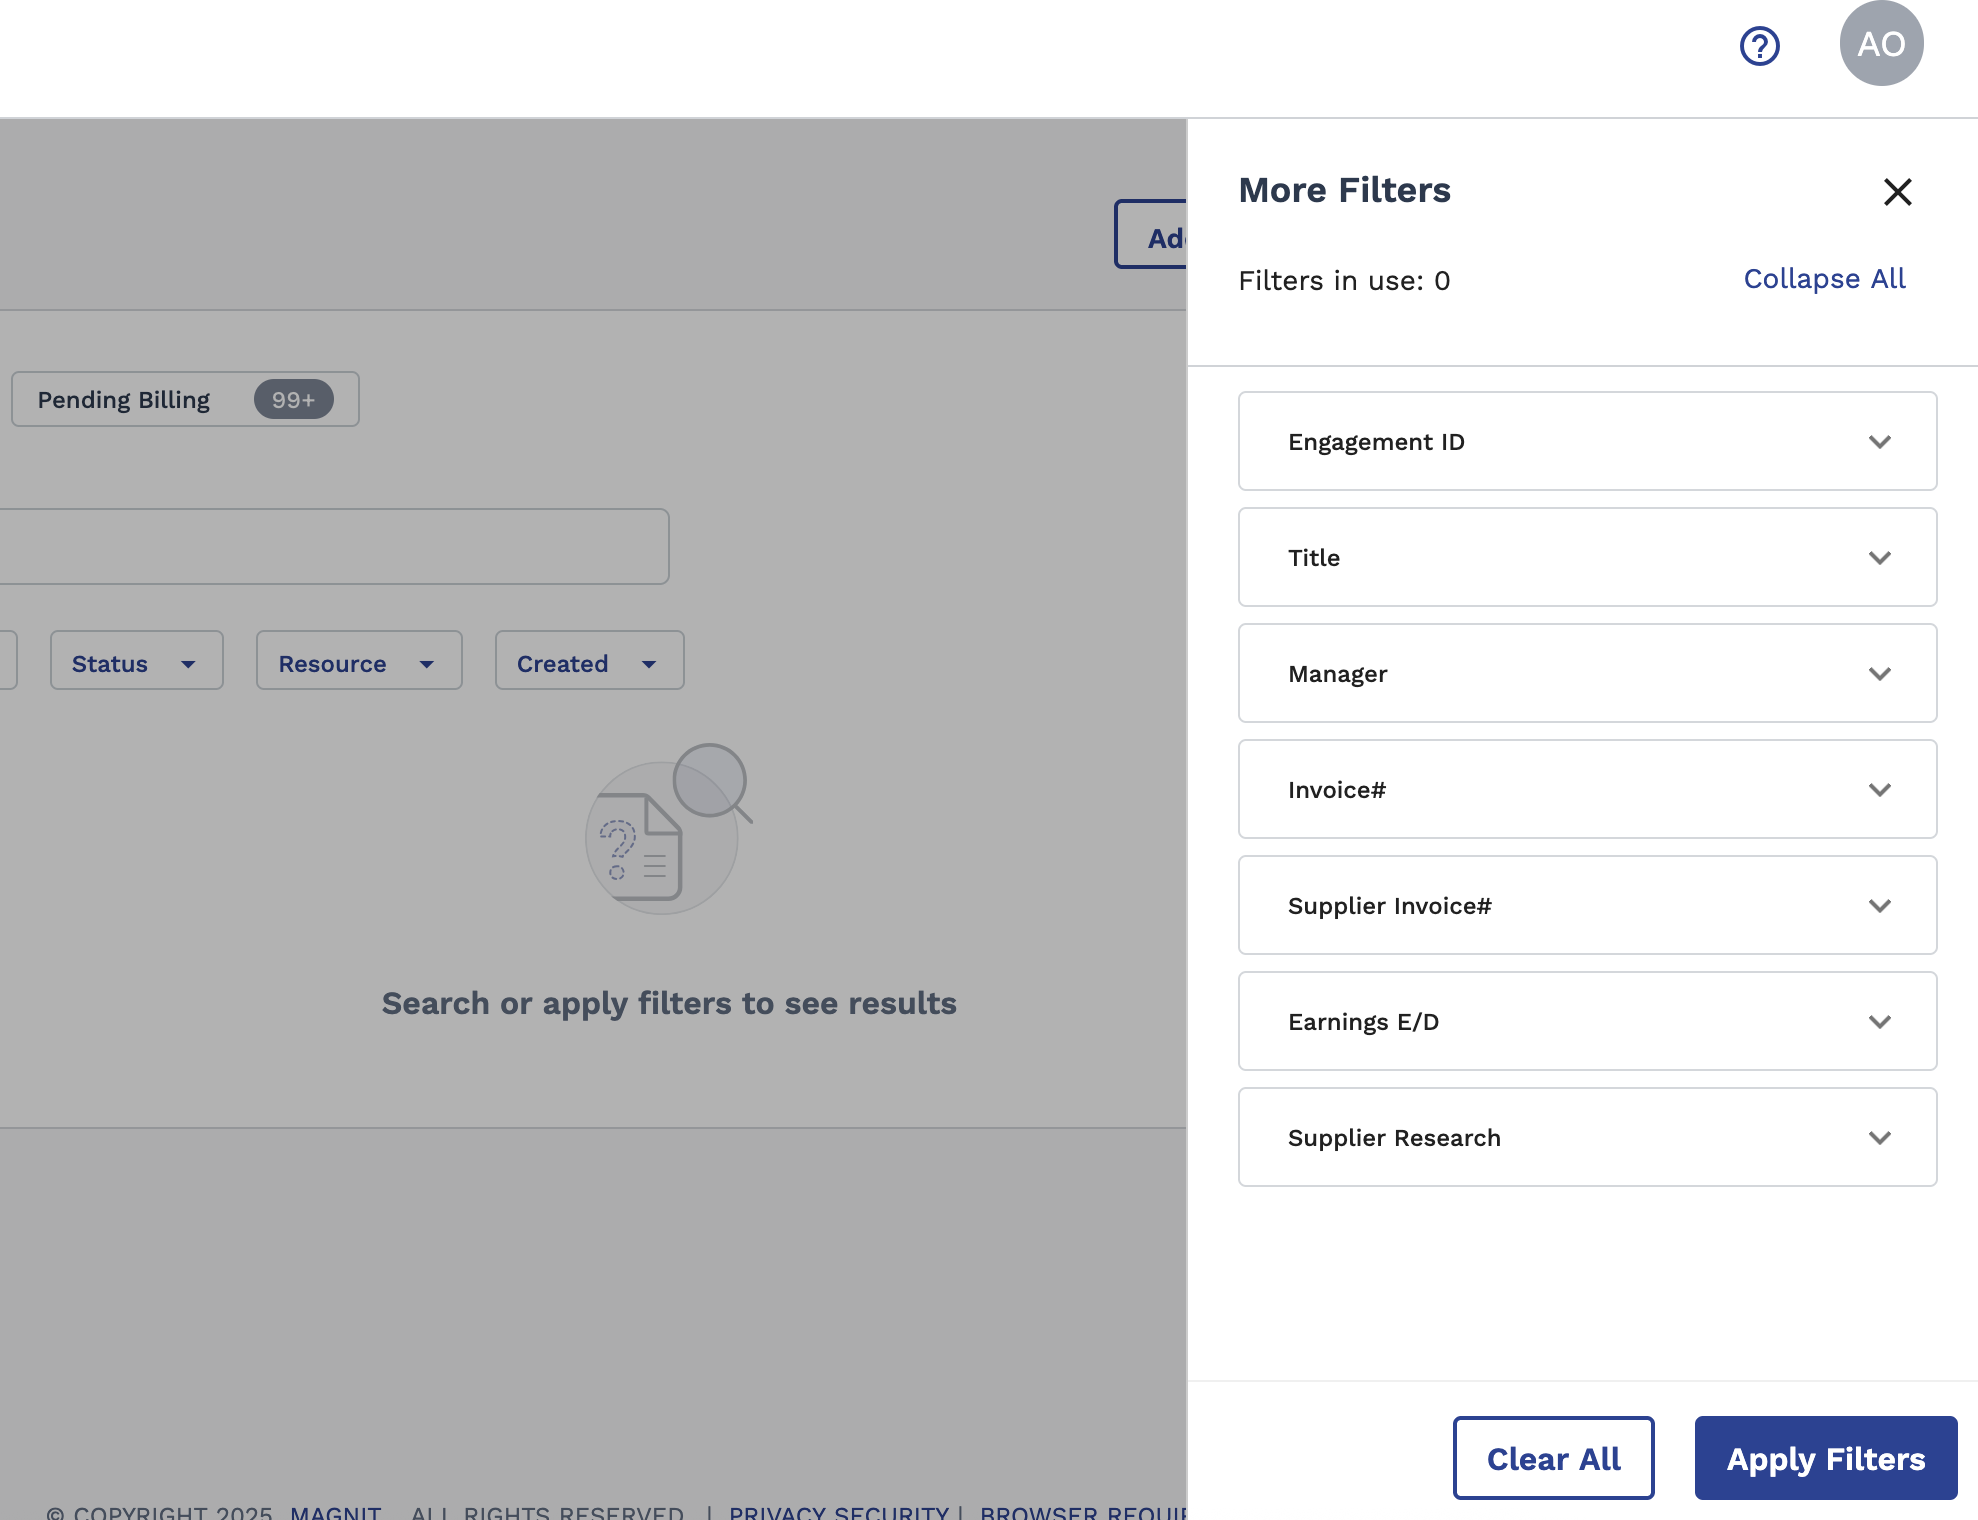Click the 99+ count badge
The height and width of the screenshot is (1520, 1978).
tap(293, 400)
